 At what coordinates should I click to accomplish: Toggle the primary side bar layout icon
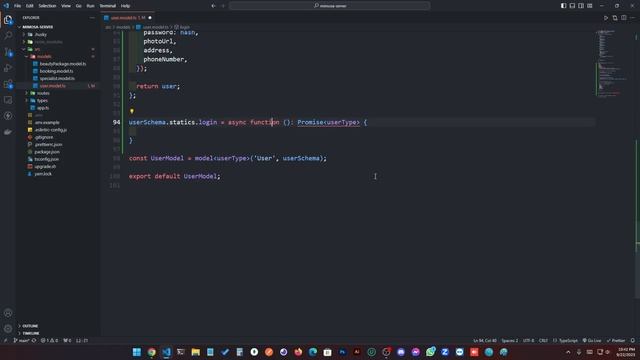coord(563,6)
